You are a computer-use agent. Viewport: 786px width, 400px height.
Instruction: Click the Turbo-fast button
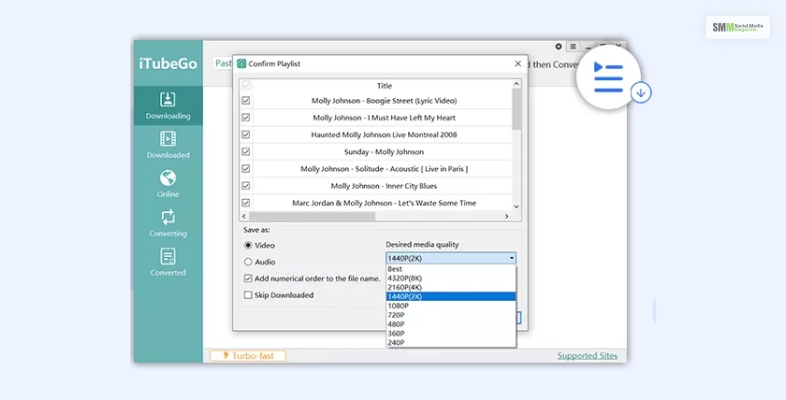[x=248, y=355]
